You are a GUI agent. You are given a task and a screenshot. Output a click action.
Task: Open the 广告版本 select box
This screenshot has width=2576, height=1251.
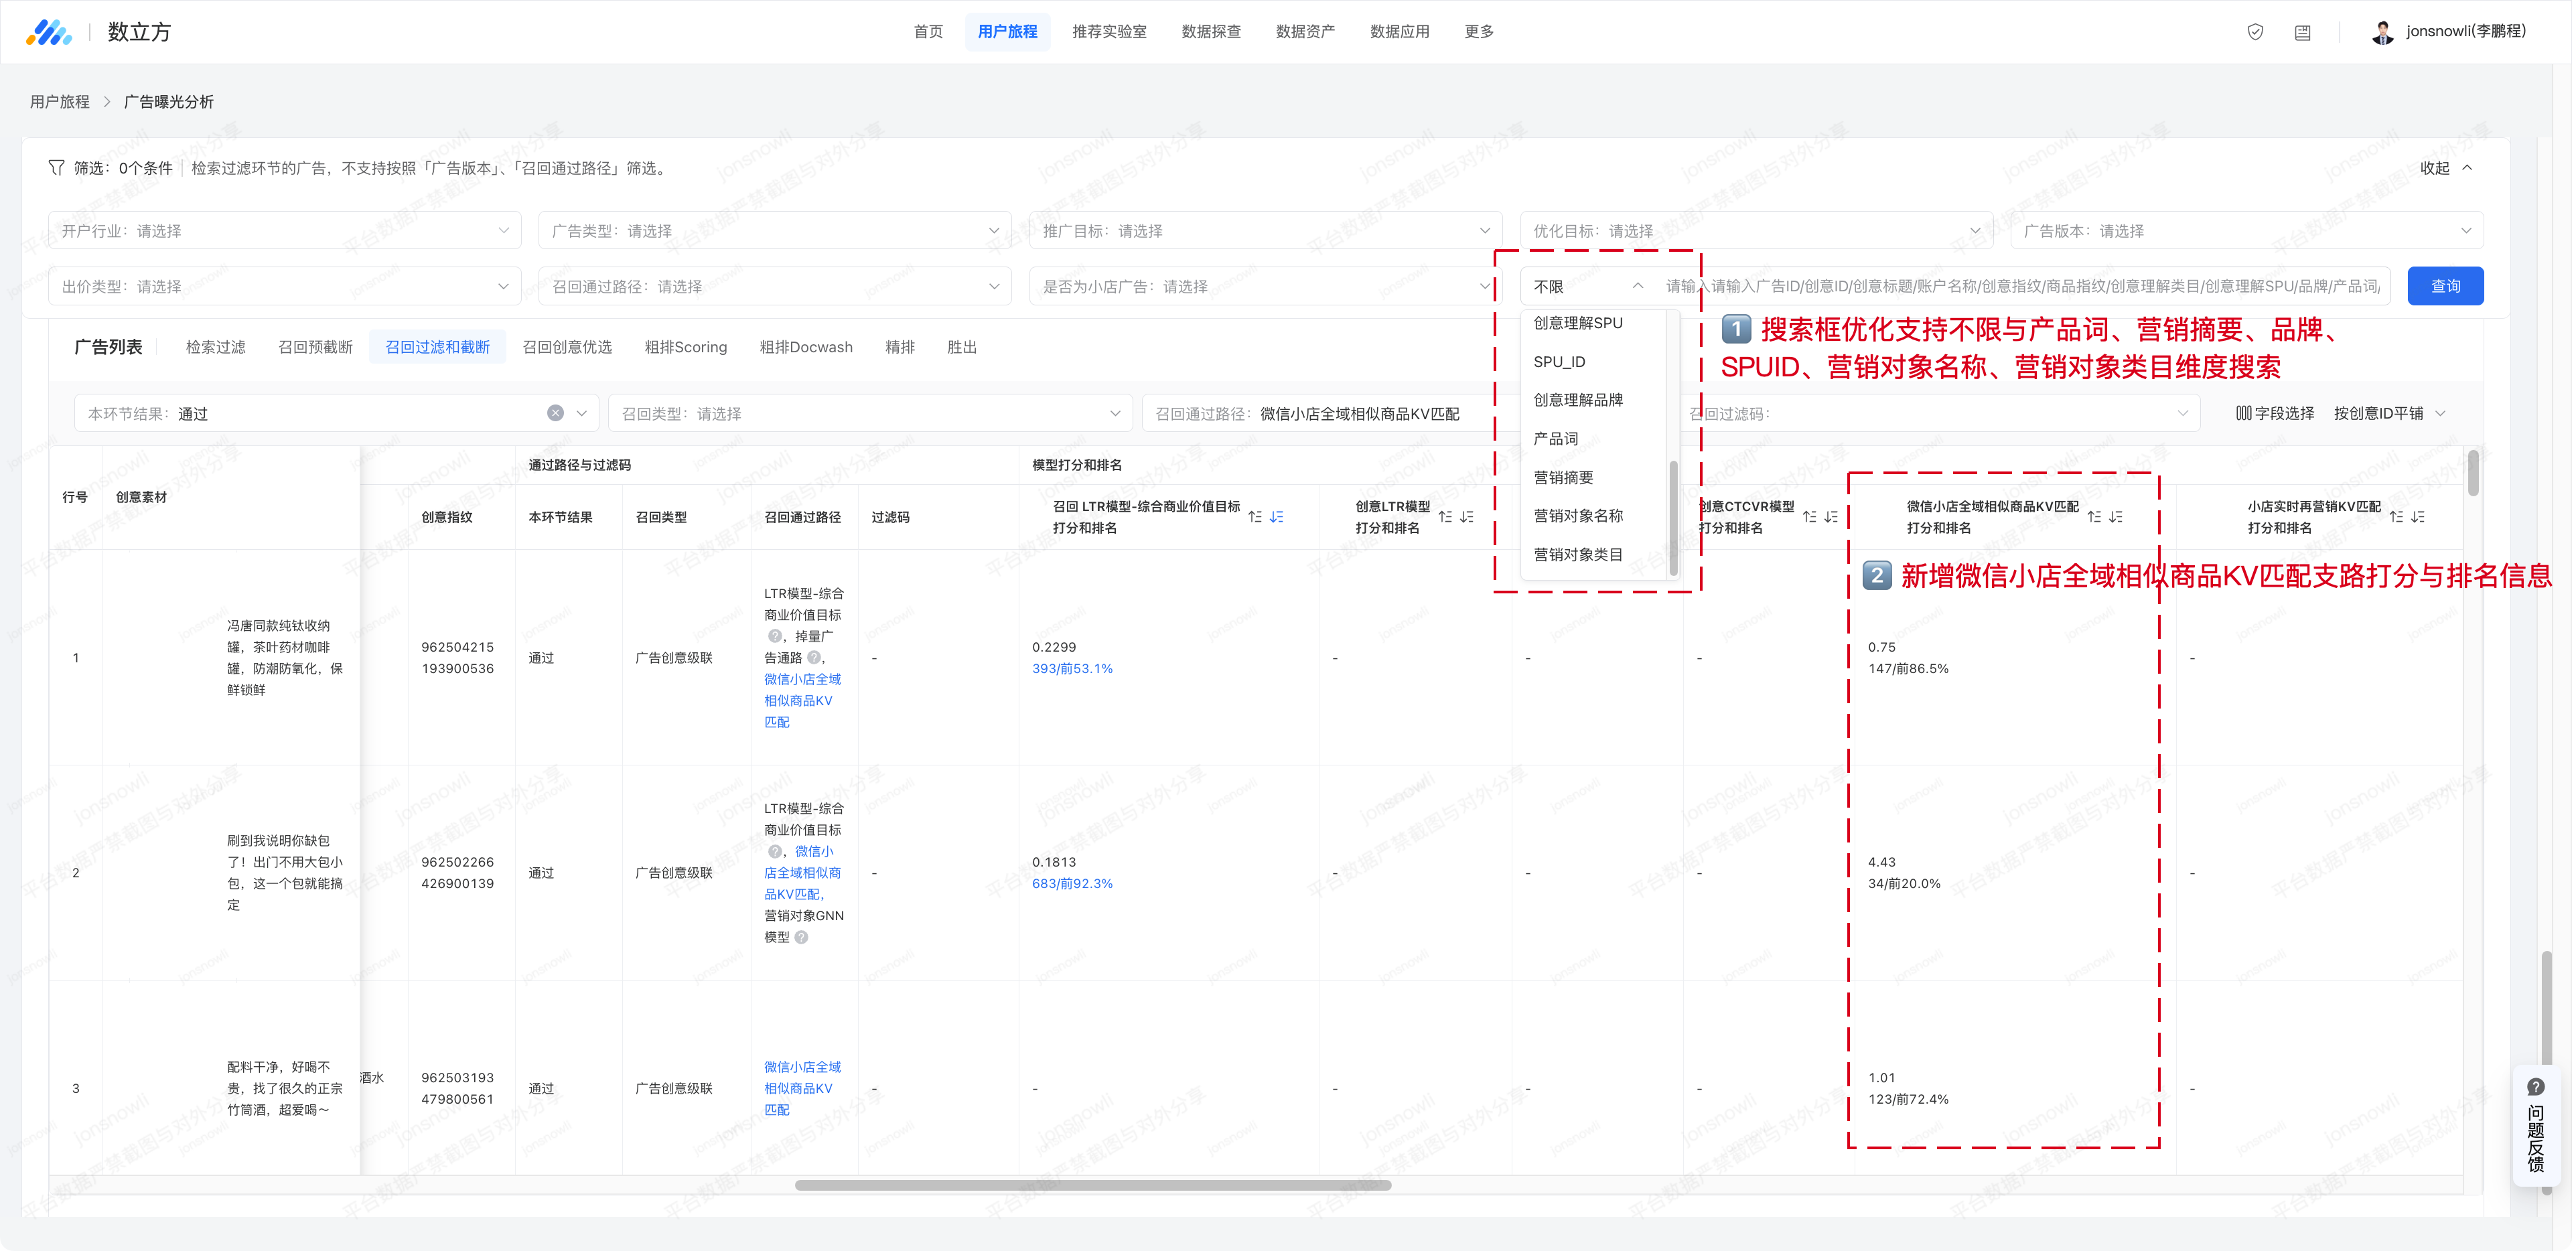pyautogui.click(x=2246, y=231)
